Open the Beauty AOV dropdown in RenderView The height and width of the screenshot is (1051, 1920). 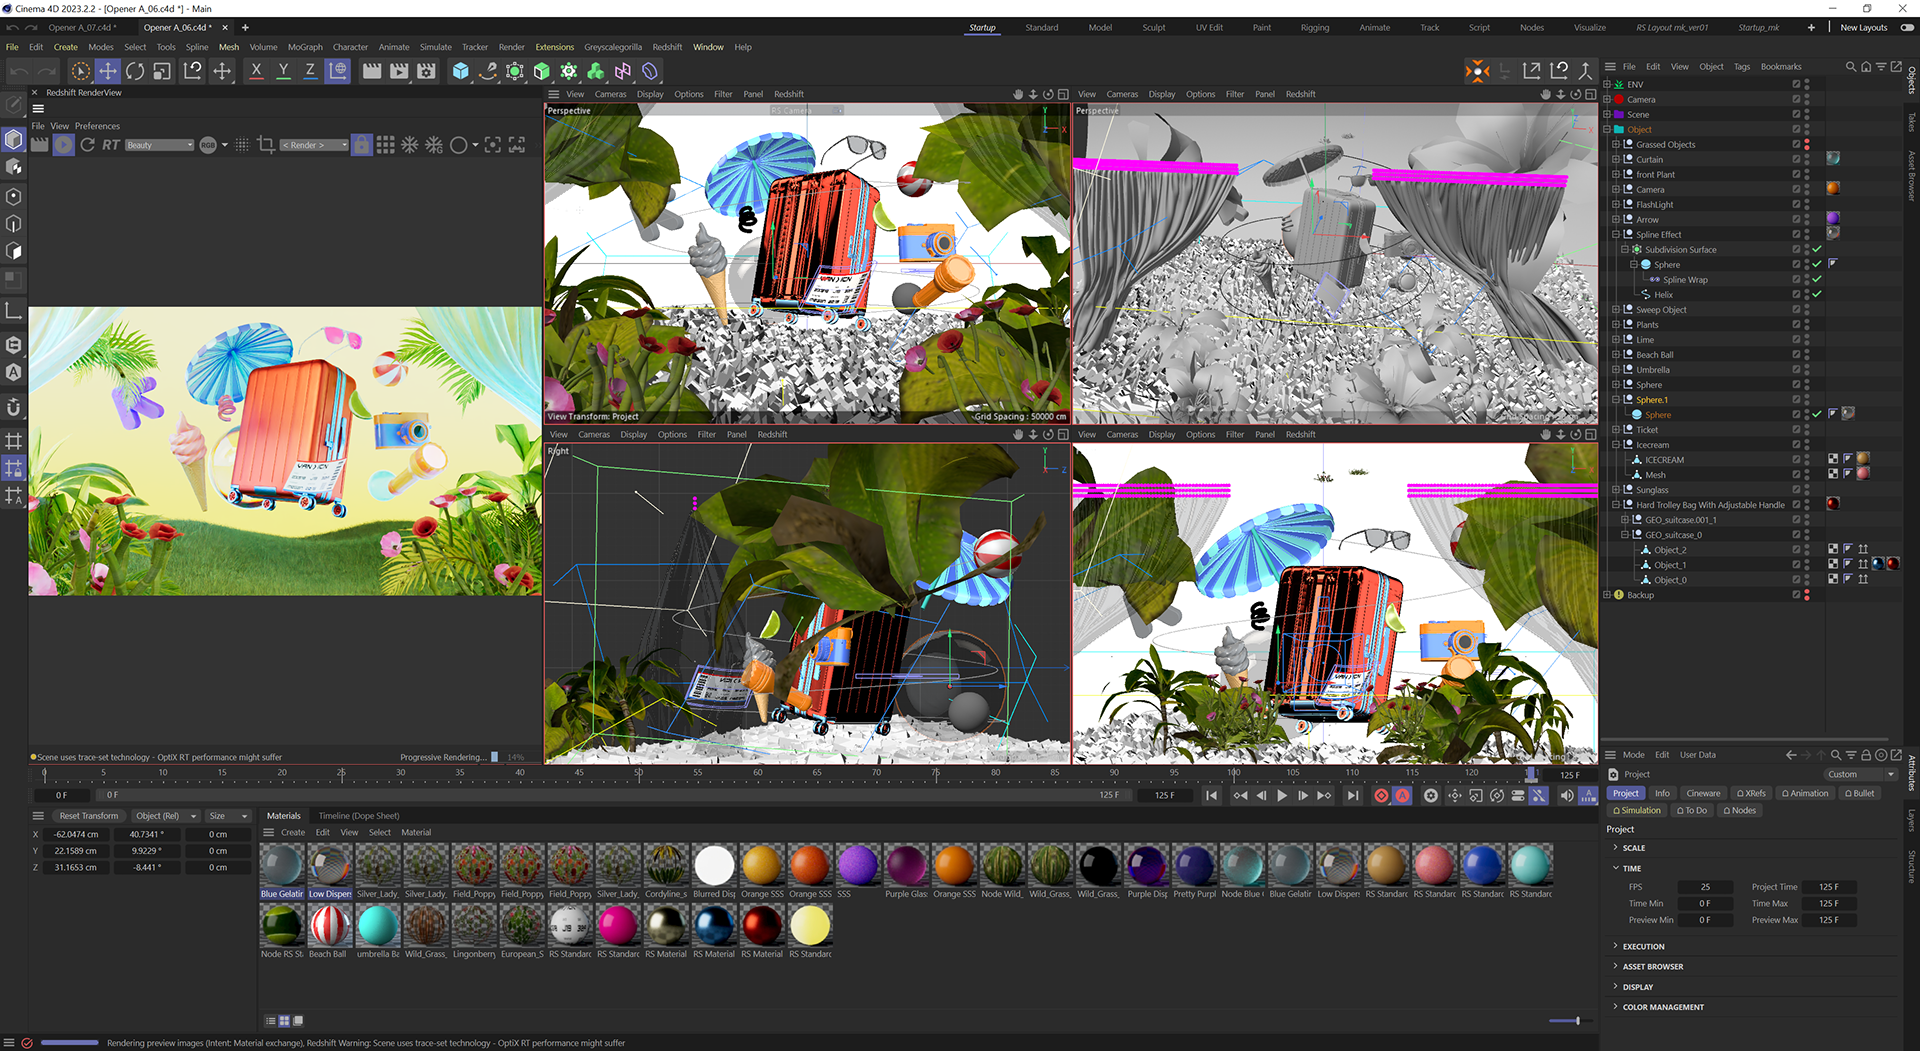159,145
